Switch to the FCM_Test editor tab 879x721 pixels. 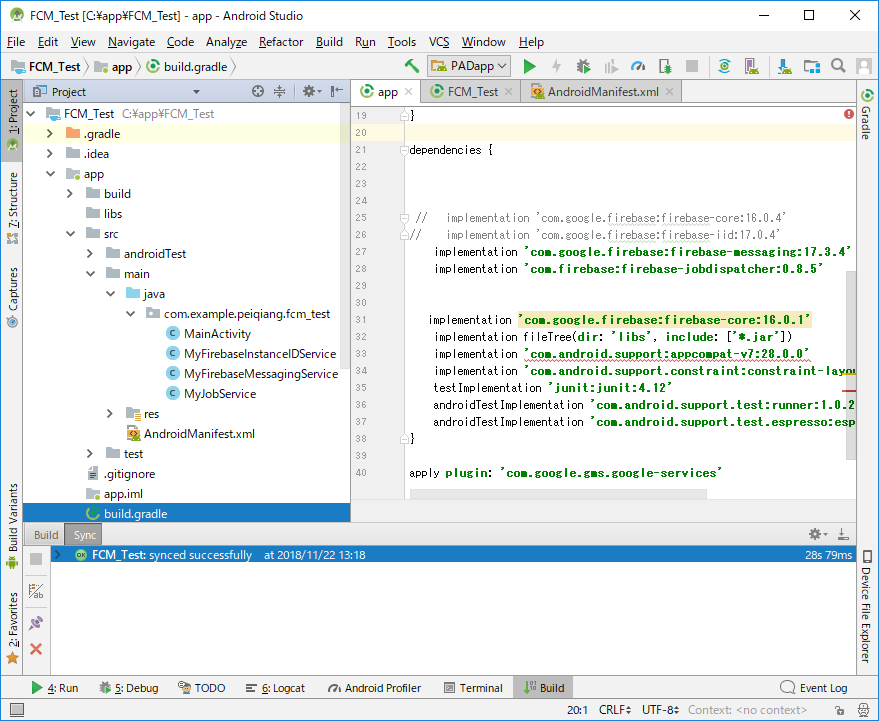pos(473,91)
